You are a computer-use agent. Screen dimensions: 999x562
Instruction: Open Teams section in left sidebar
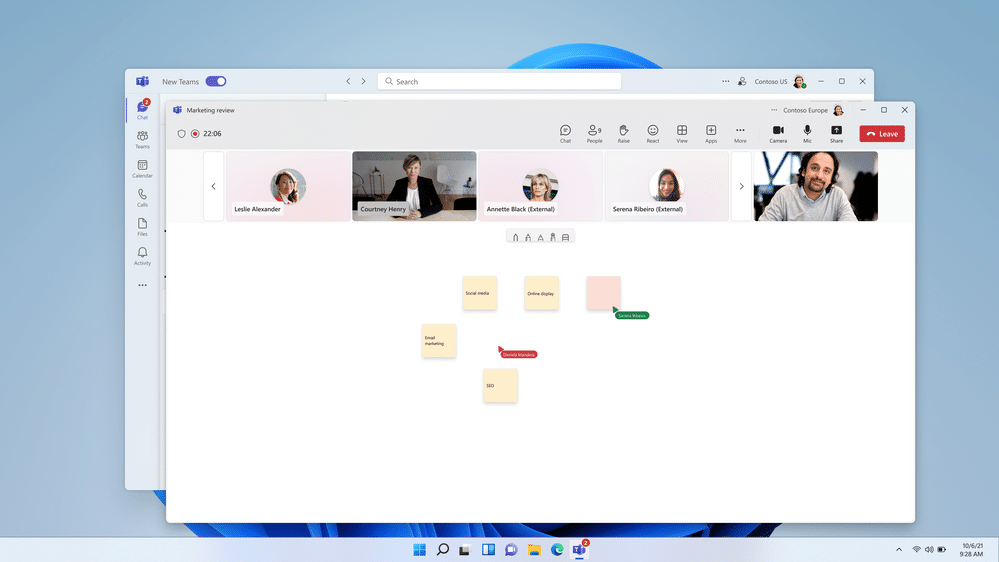pyautogui.click(x=142, y=140)
